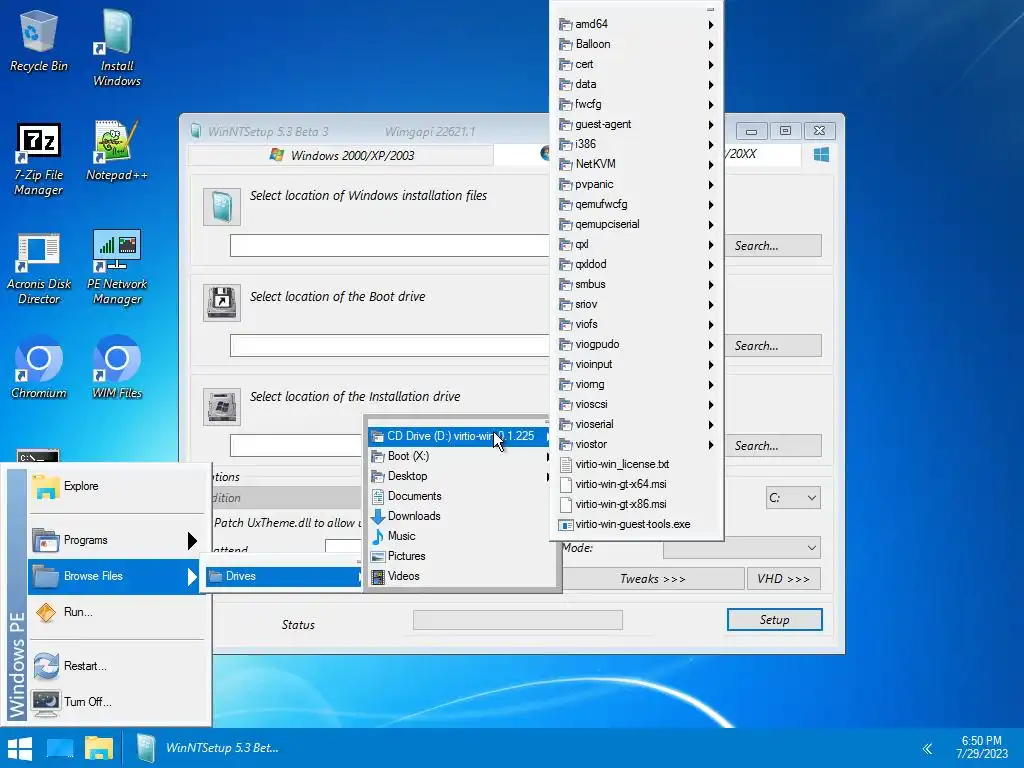Click the taskbar clock showing 6:50 PM
Screen dimensions: 1024x768
pos(982,748)
